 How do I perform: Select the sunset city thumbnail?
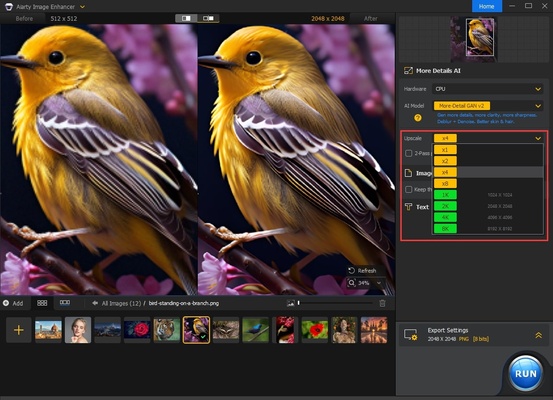(374, 330)
